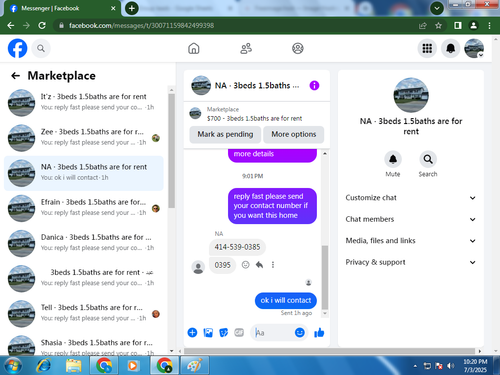Share this page from the address bar
This screenshot has width=500, height=375.
coord(423,25)
